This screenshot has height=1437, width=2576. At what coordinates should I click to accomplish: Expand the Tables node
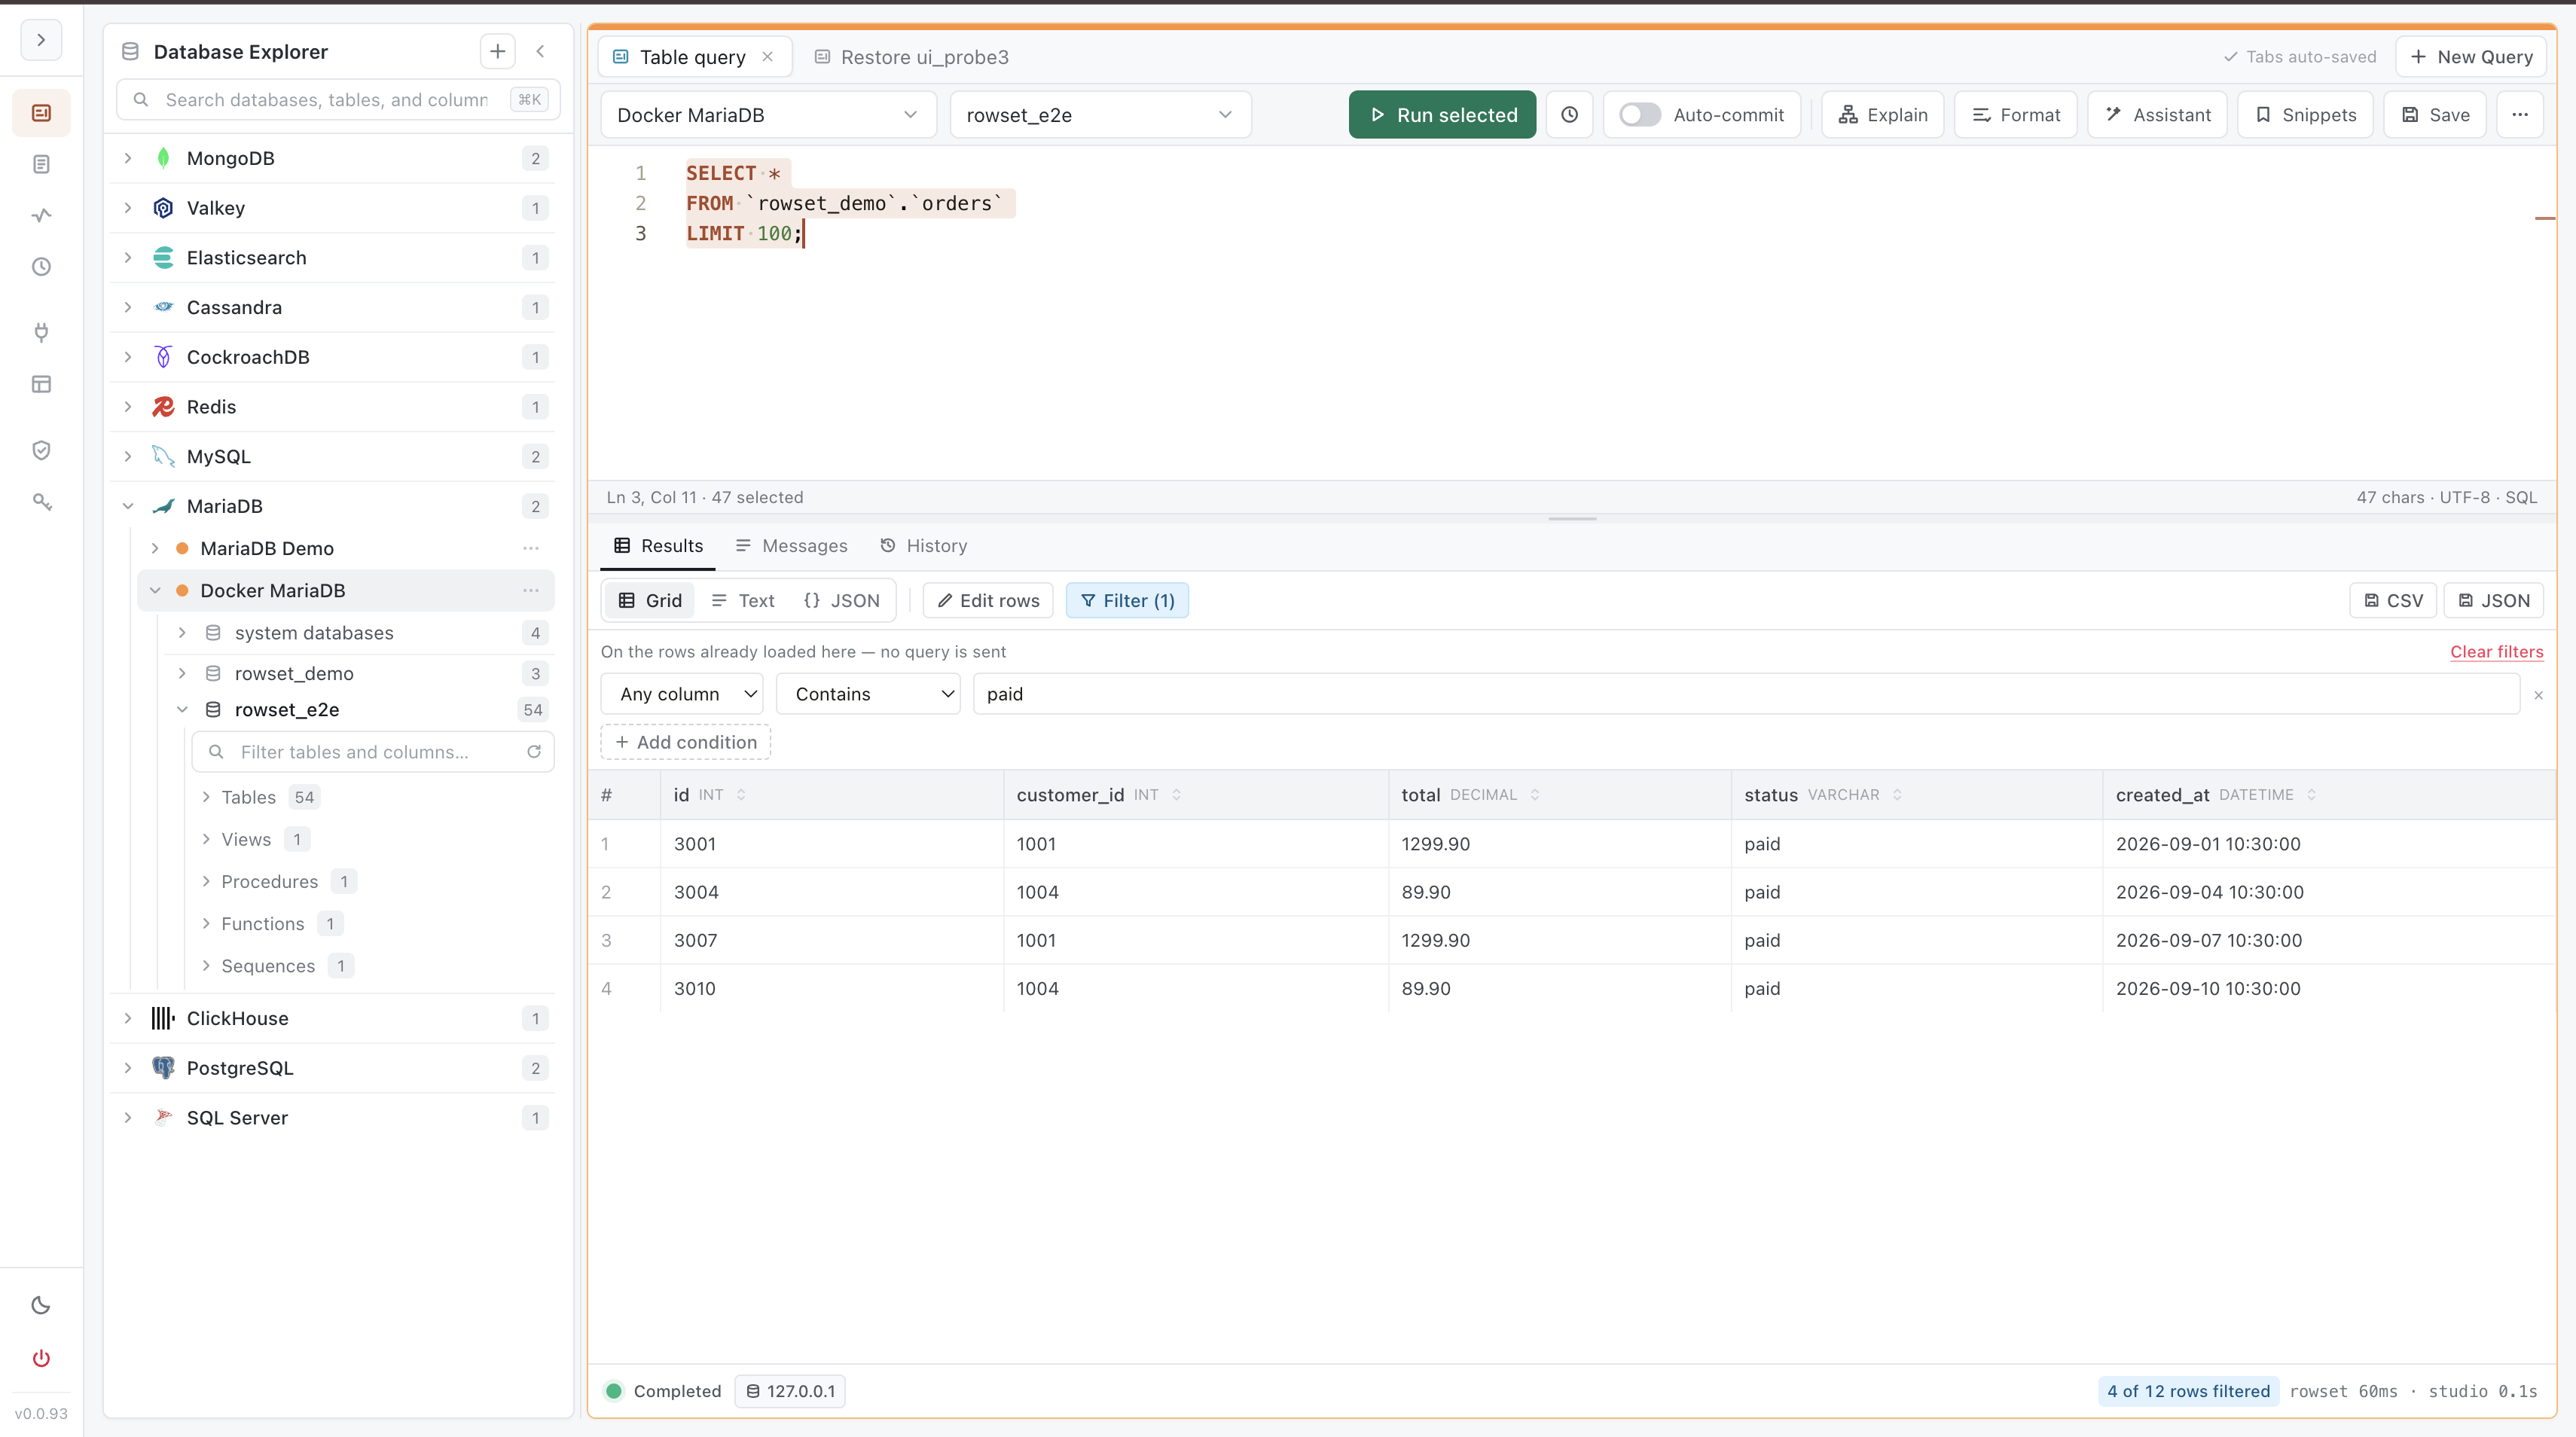[206, 797]
